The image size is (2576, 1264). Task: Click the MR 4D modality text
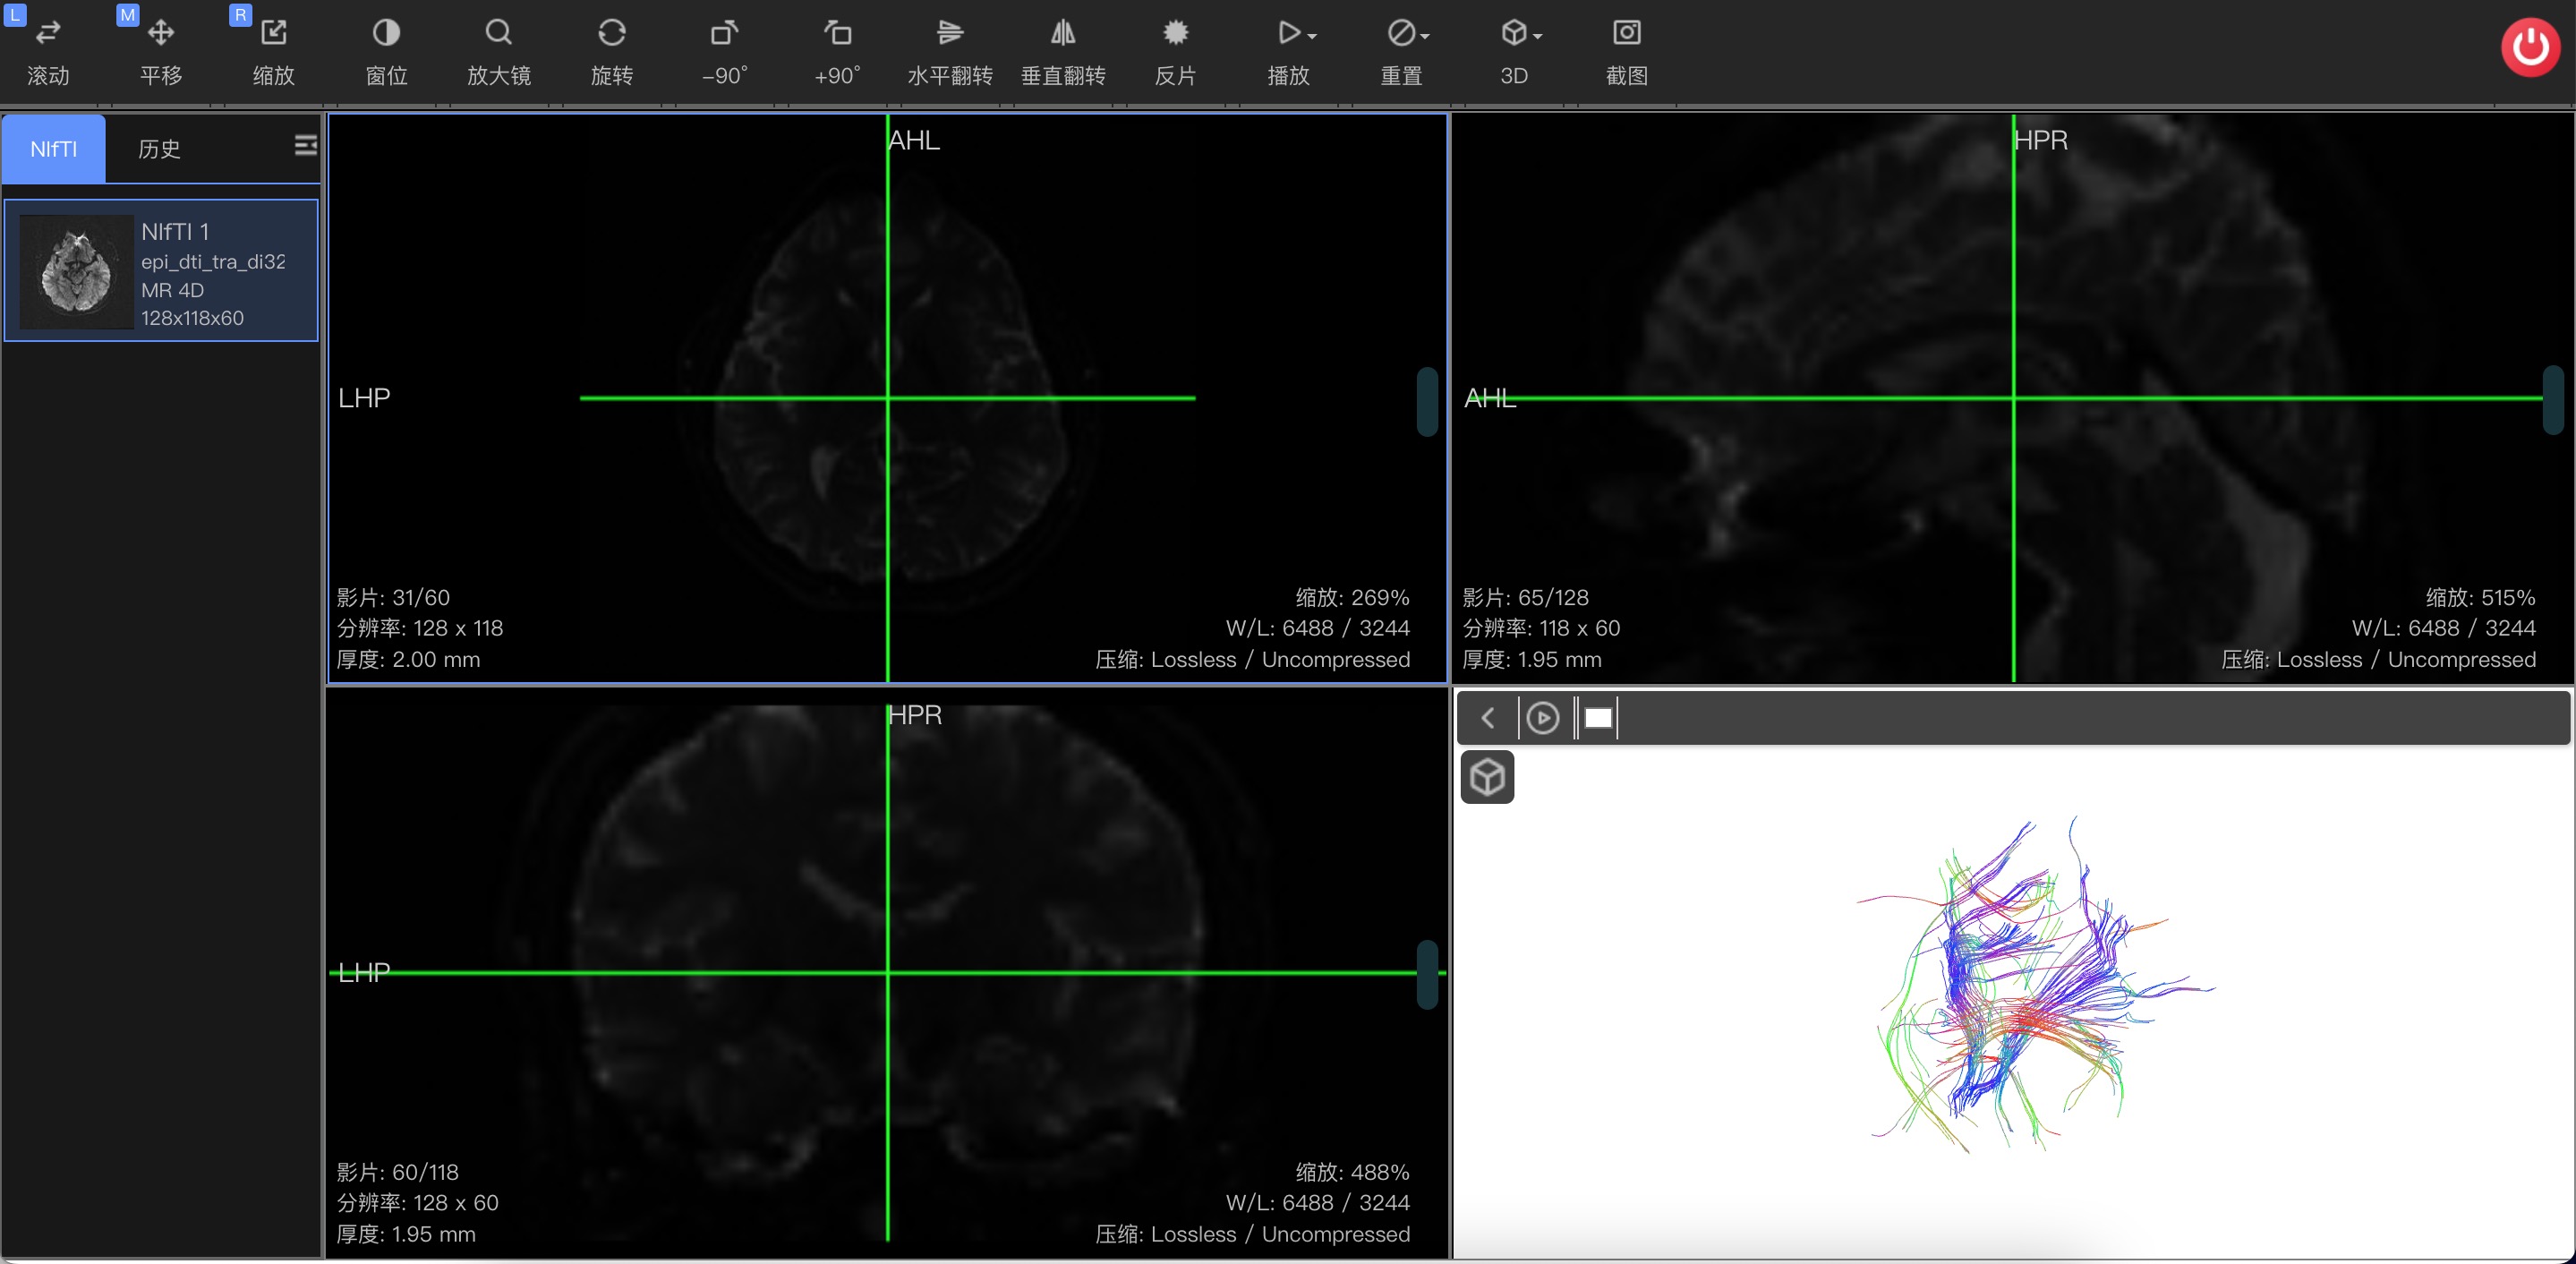pos(172,290)
